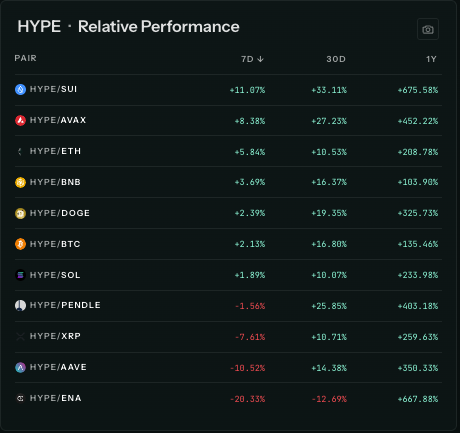Click the +667.88% 1Y value
Screen dimensions: 460x433
[x=418, y=399]
